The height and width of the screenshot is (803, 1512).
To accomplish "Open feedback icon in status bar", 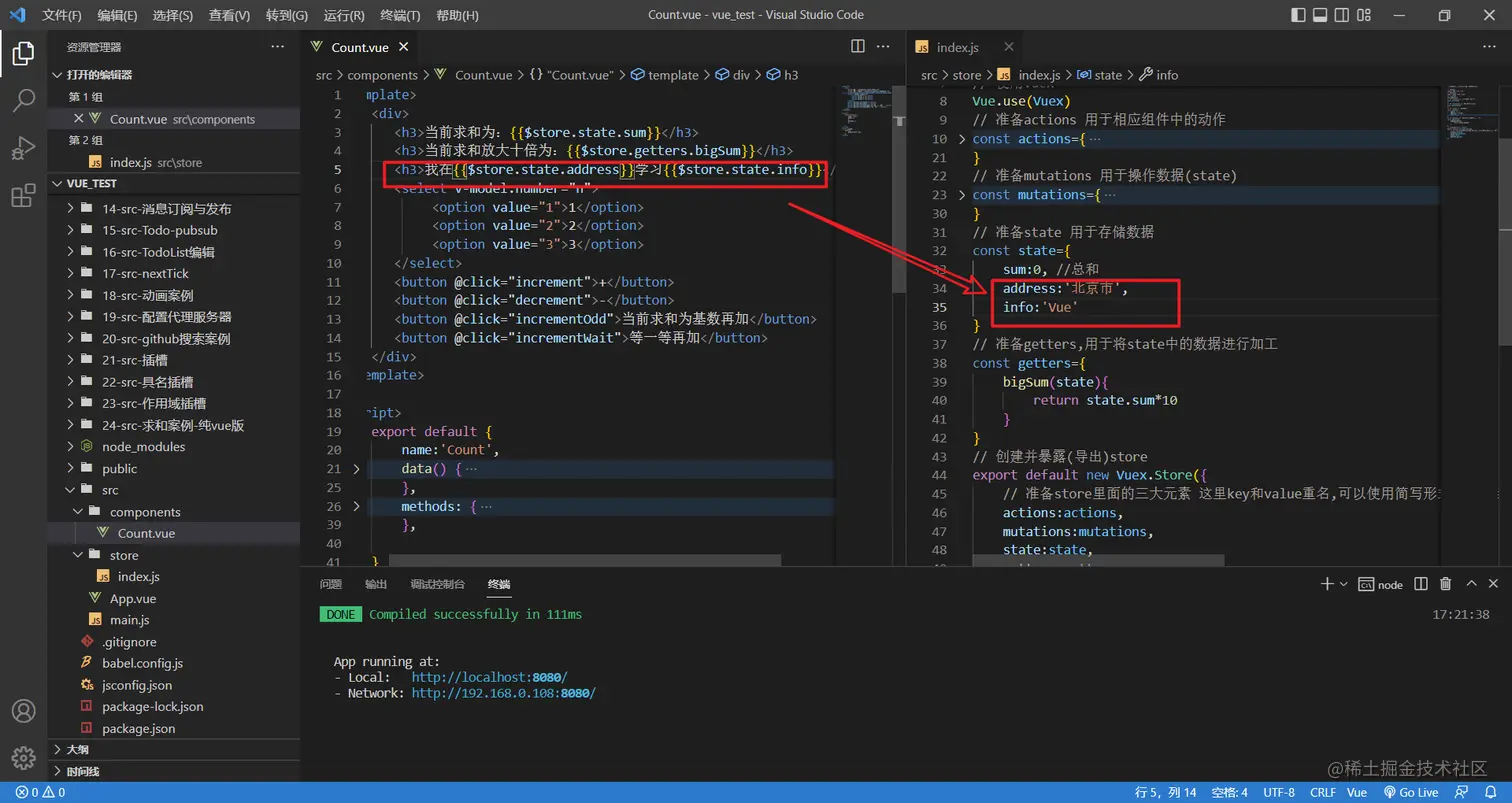I will tap(1463, 792).
